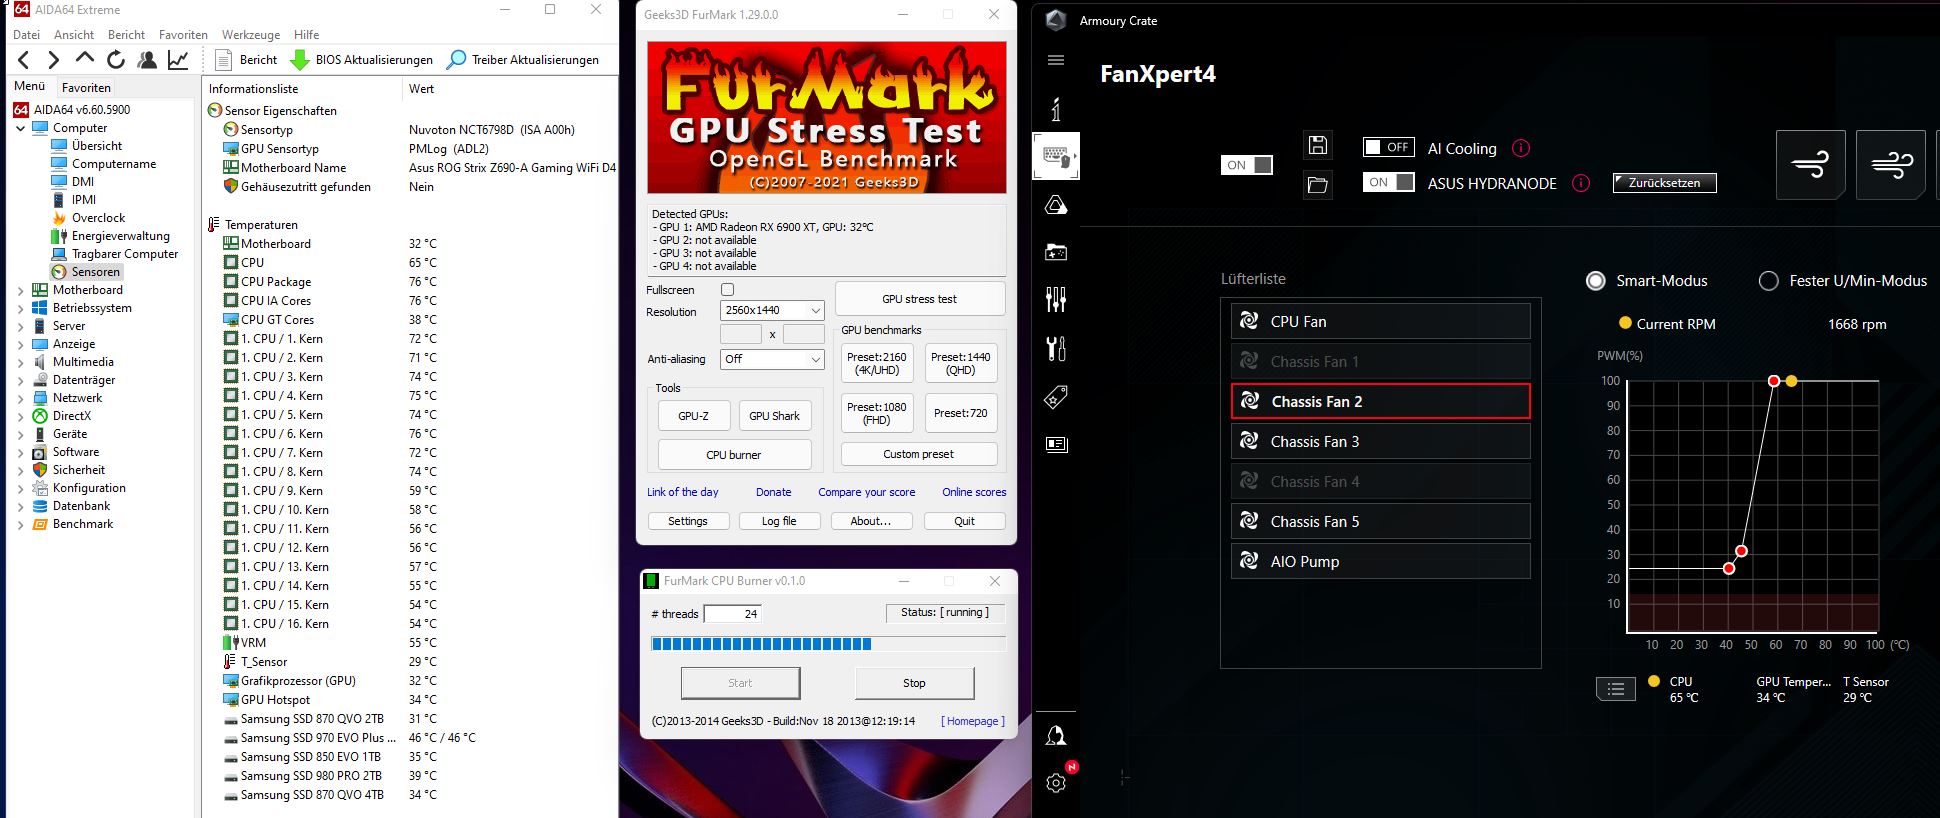
Task: Click the orange top point on fan curve
Action: (1791, 381)
